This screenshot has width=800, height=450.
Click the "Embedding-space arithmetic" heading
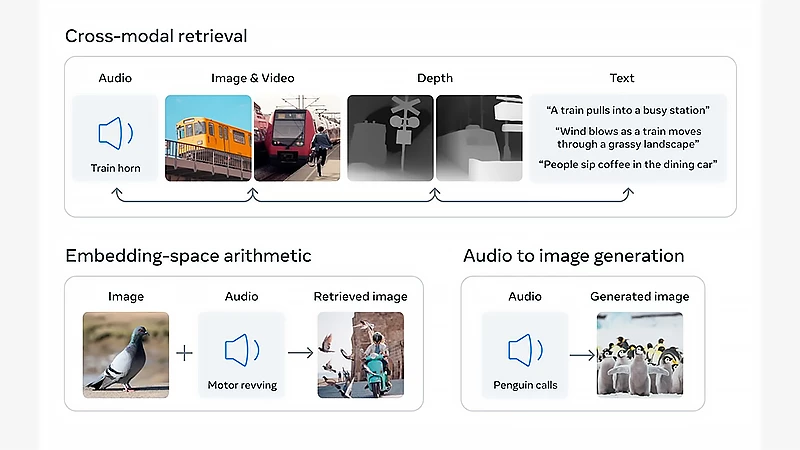click(188, 256)
